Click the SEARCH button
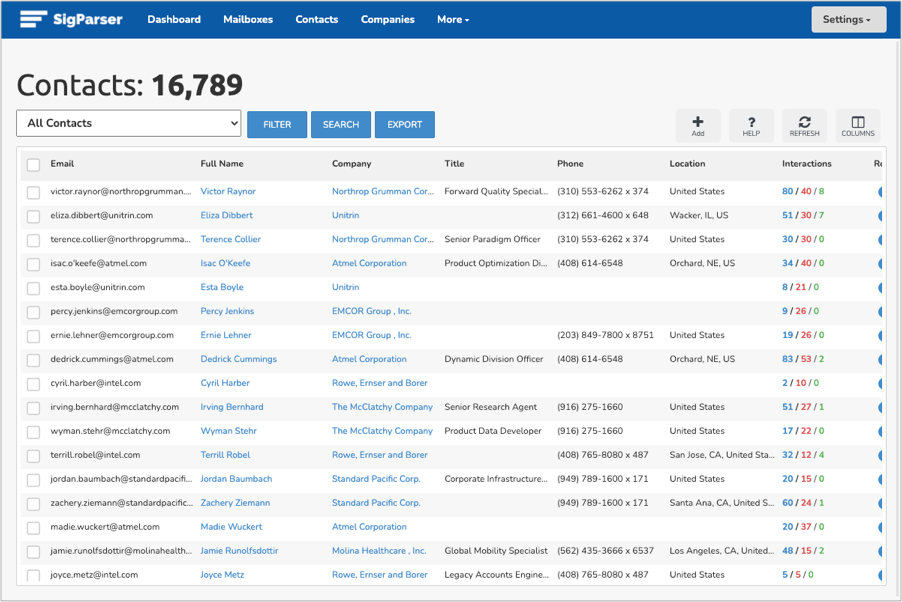Image resolution: width=902 pixels, height=602 pixels. click(x=341, y=124)
